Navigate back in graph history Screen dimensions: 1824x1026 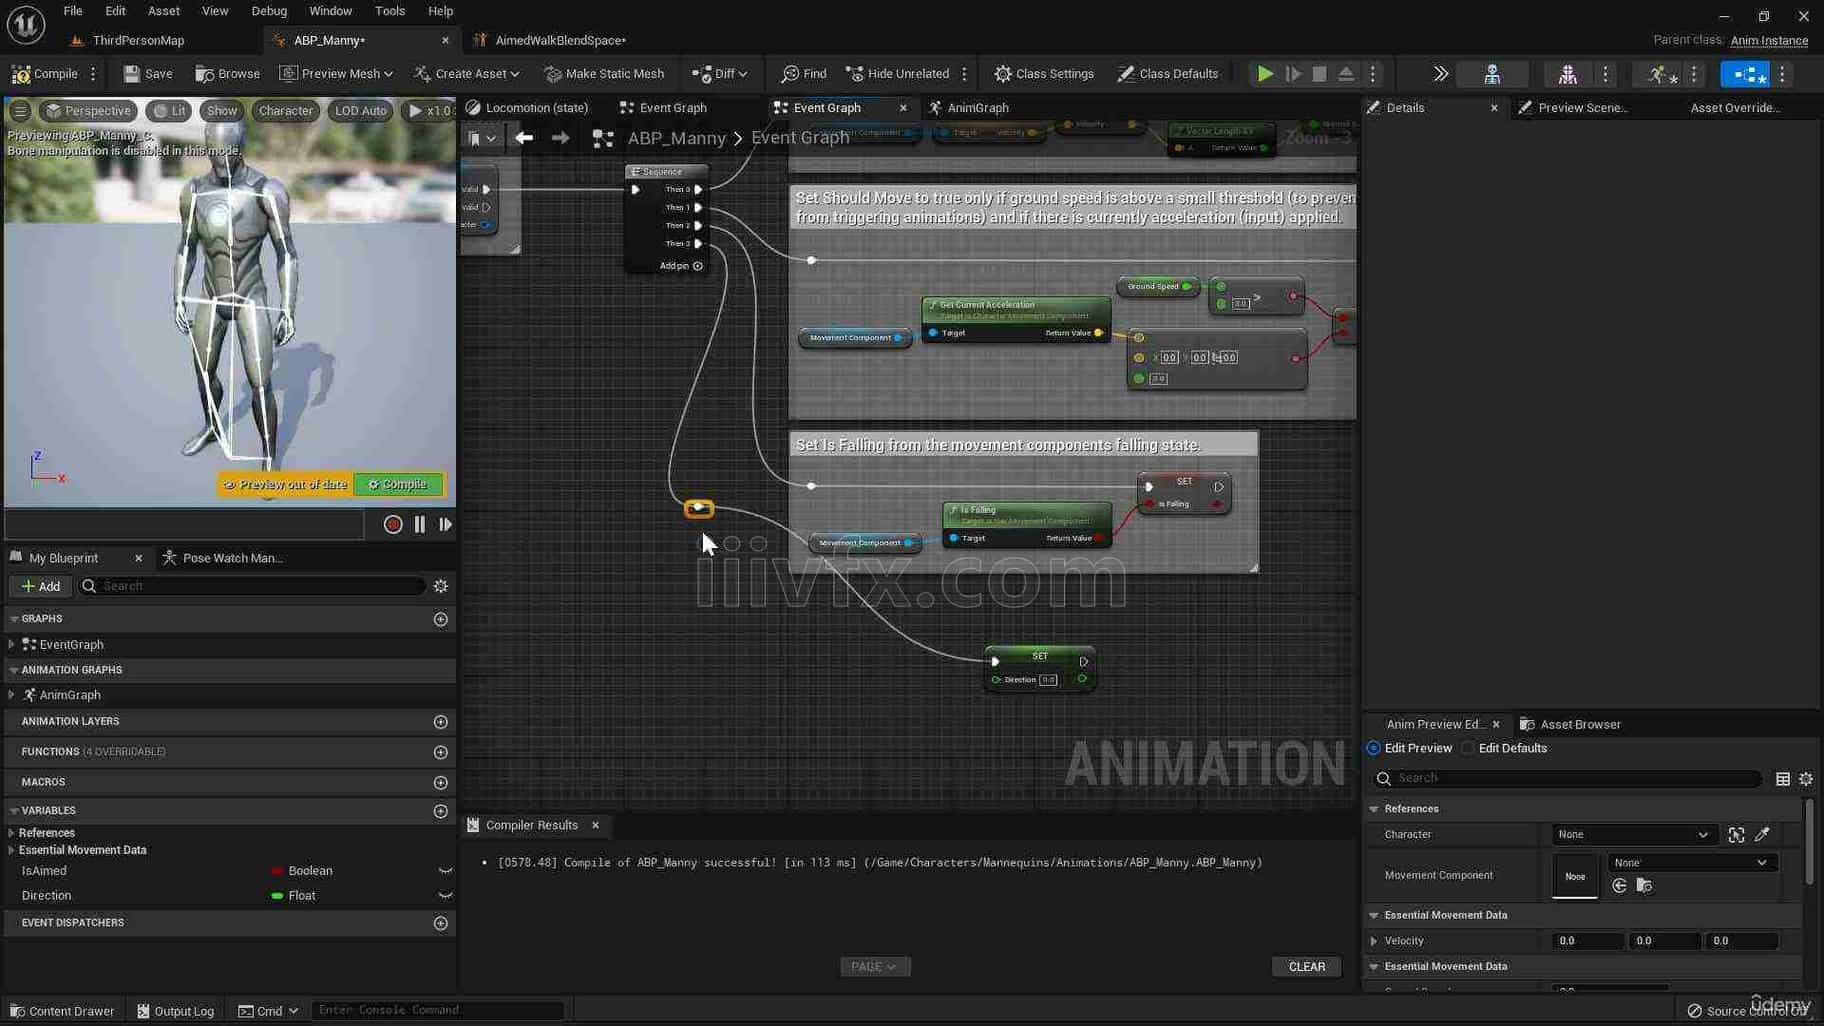(523, 138)
